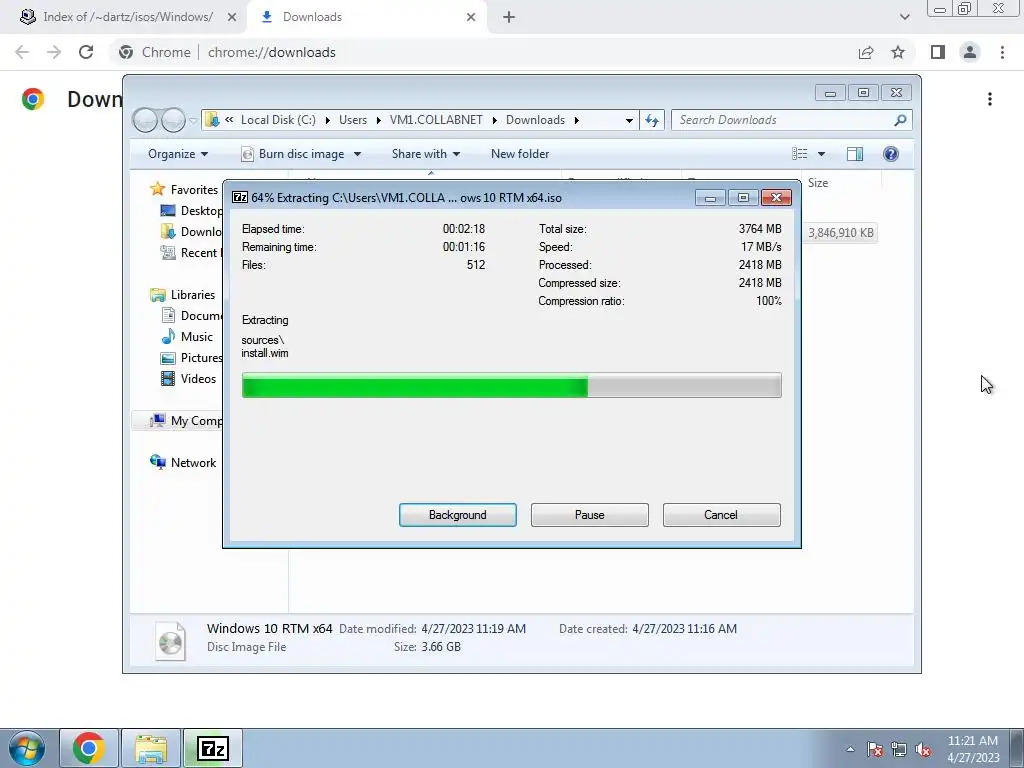Select VM1.COLLABNET in the breadcrumb
The image size is (1024, 768).
(x=436, y=120)
